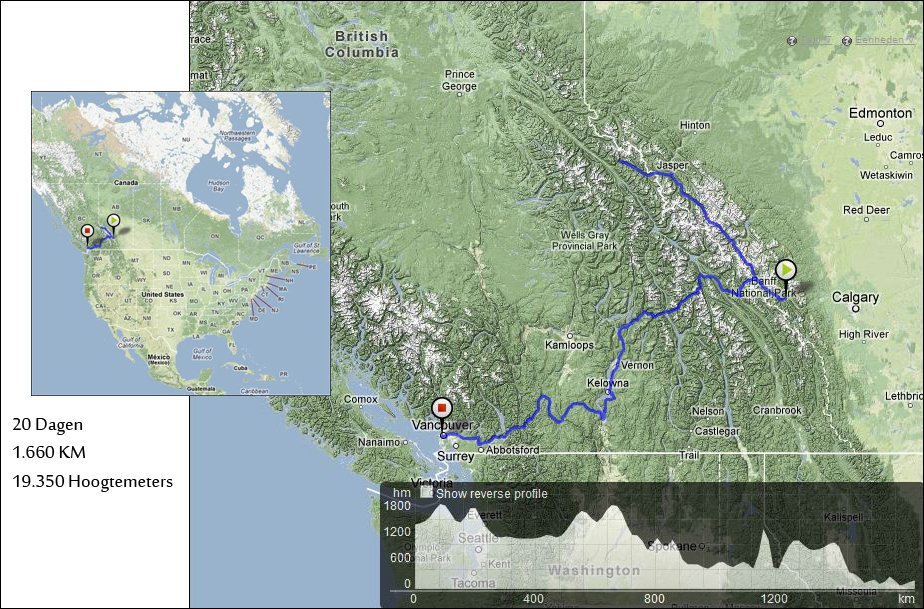This screenshot has height=609, width=924.
Task: Enable the Show reverse profile checkbox
Action: tap(426, 492)
